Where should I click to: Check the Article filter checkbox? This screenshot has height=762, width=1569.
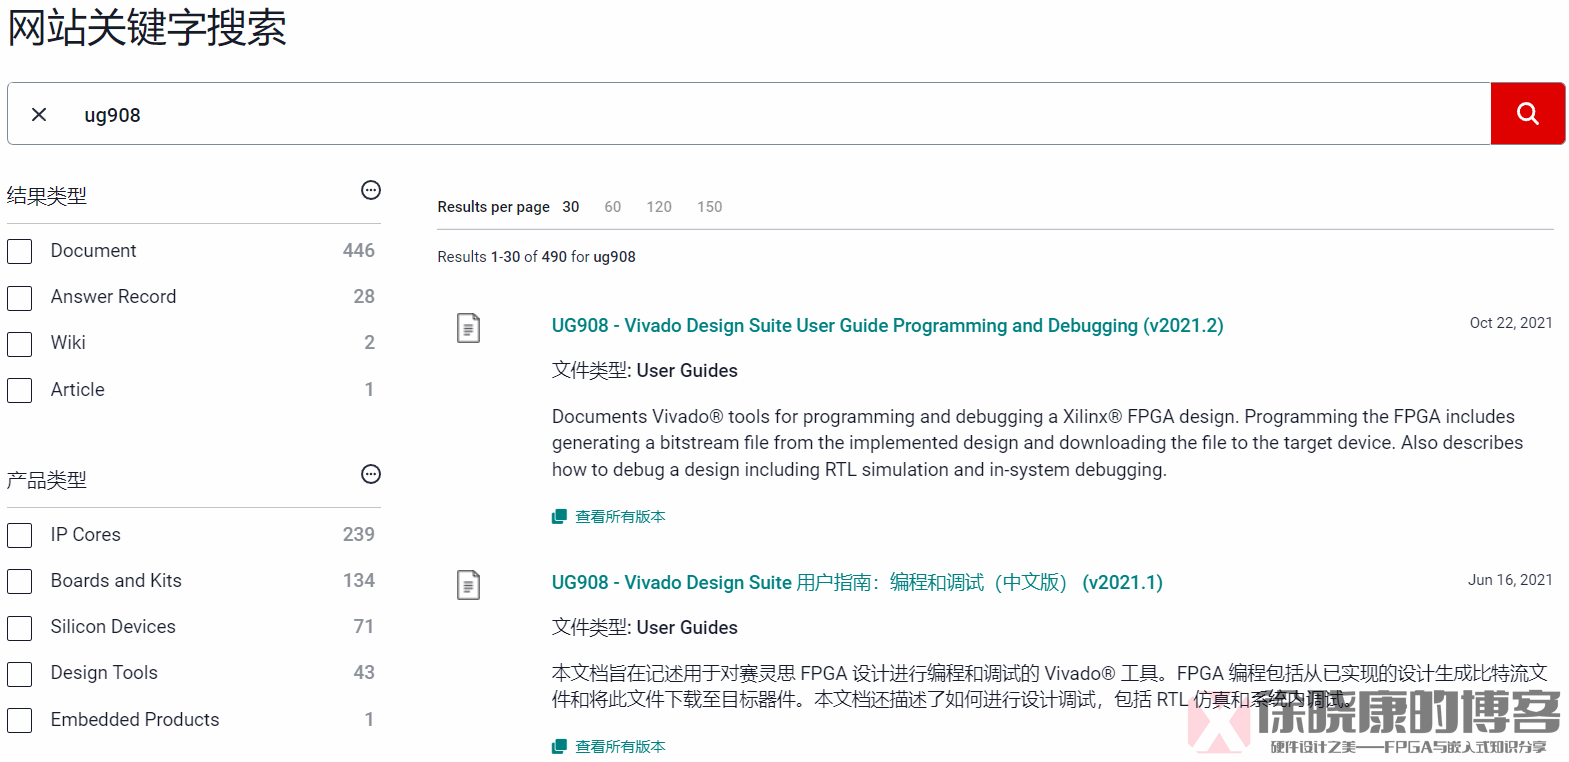click(20, 390)
